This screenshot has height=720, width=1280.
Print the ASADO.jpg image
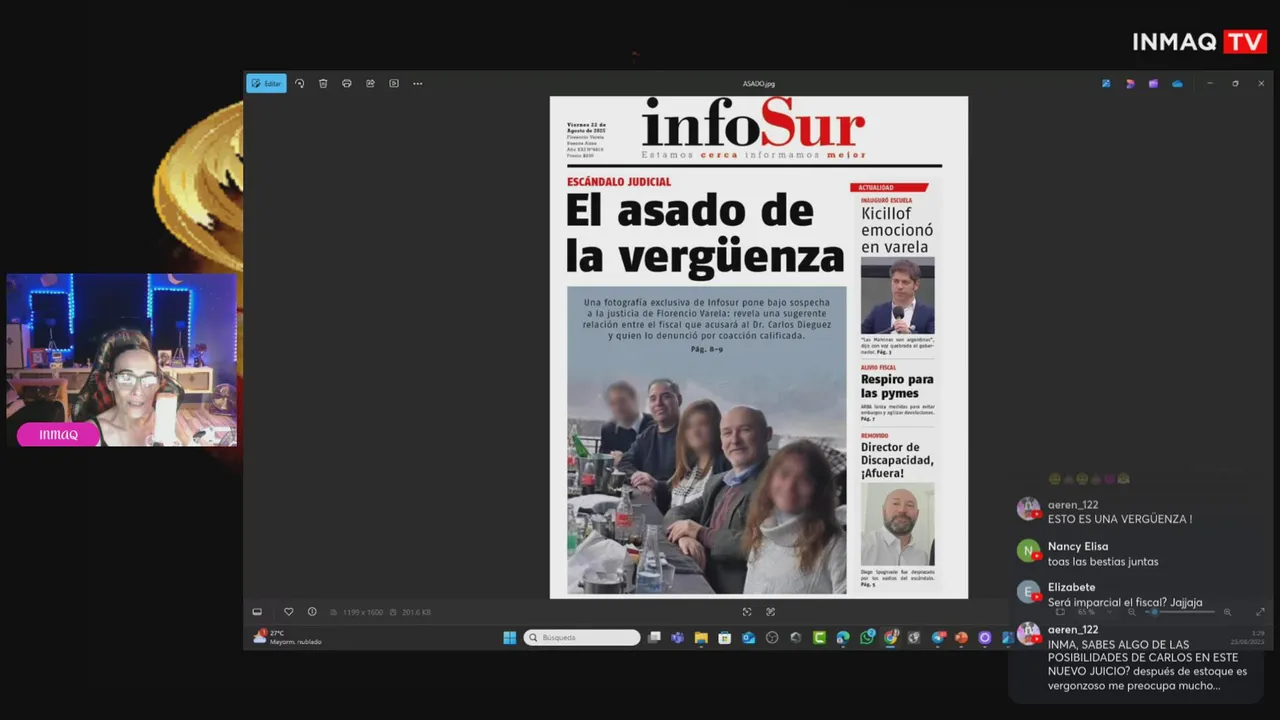click(347, 83)
